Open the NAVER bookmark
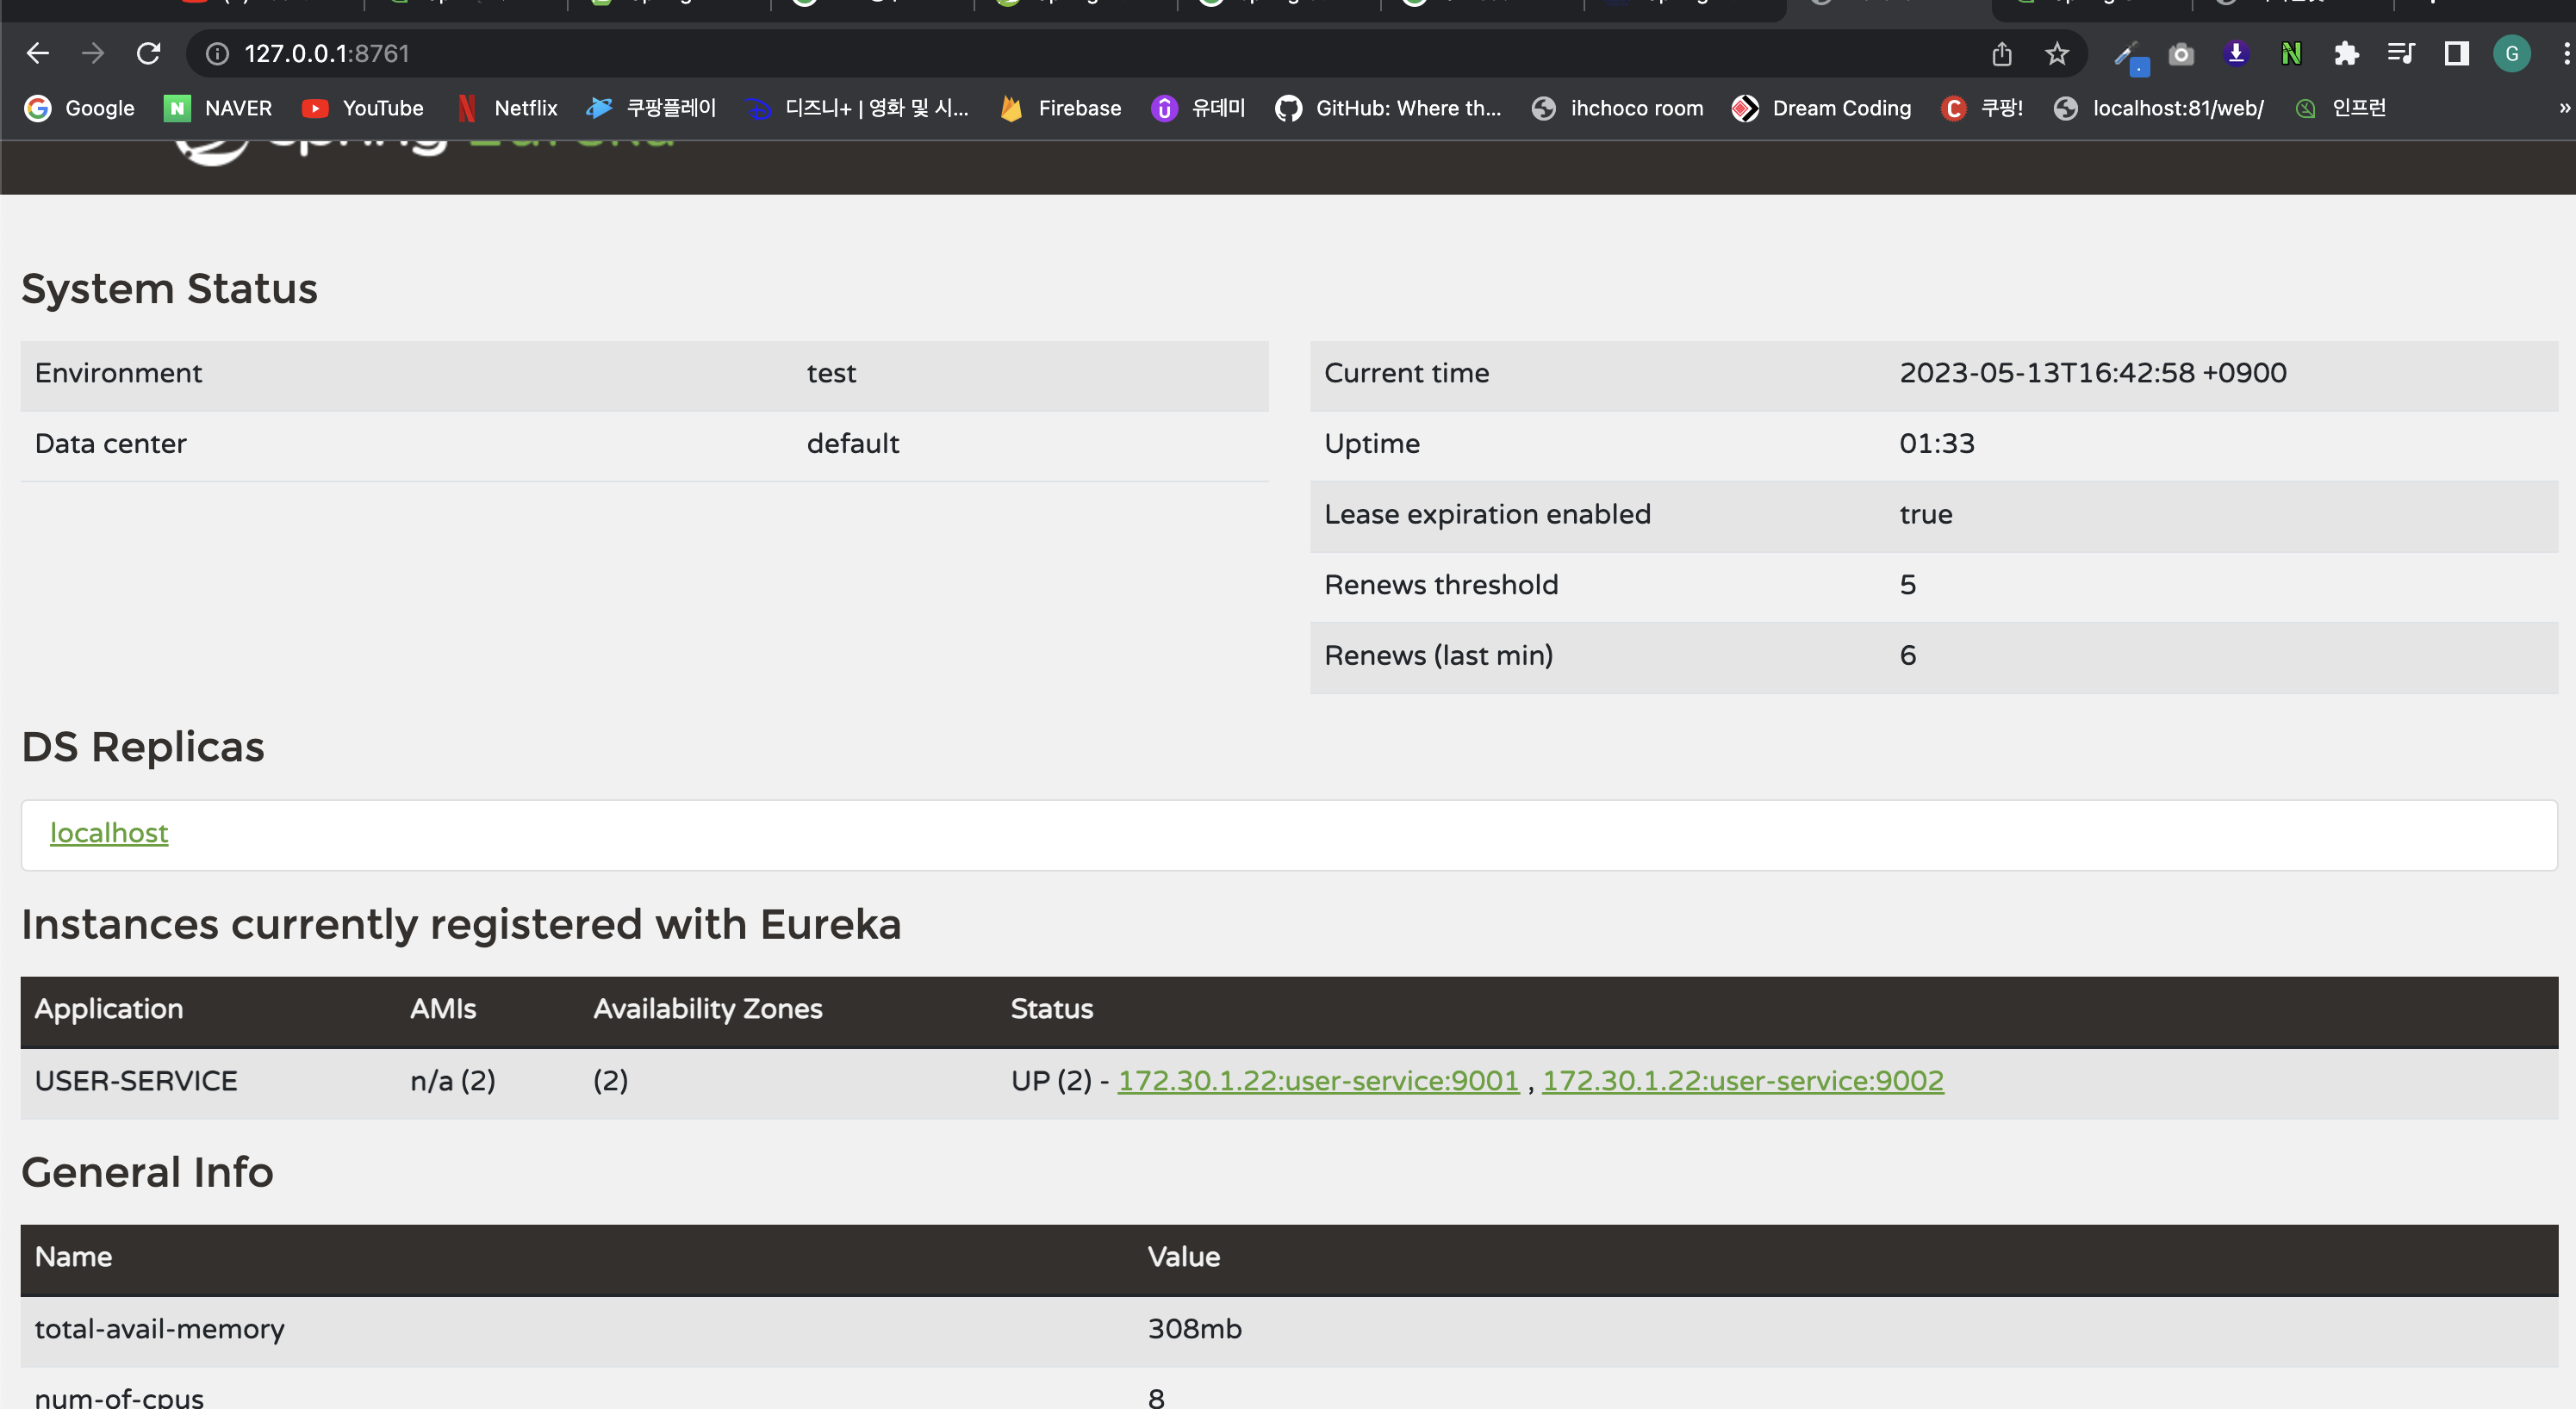 click(218, 108)
